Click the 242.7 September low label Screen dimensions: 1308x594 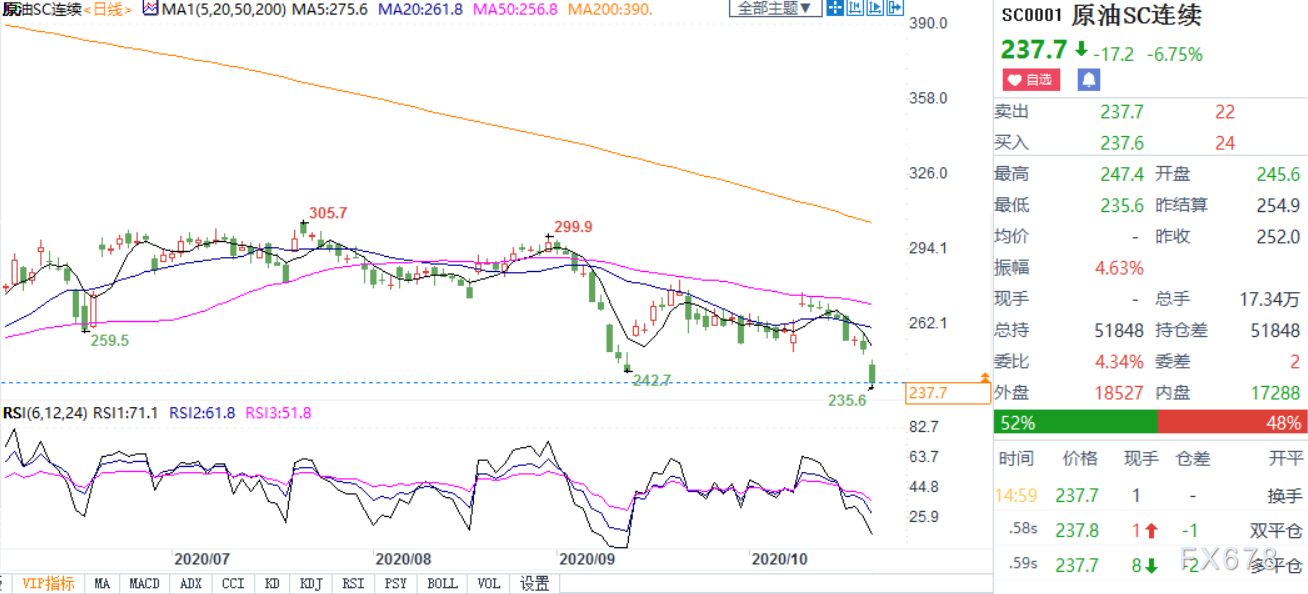pos(651,379)
